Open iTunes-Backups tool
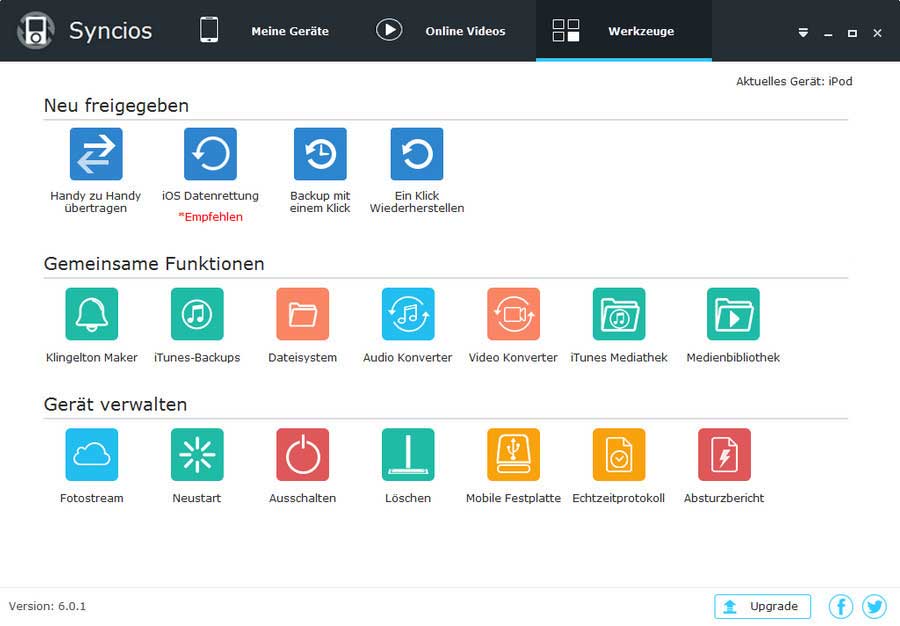 tap(197, 314)
